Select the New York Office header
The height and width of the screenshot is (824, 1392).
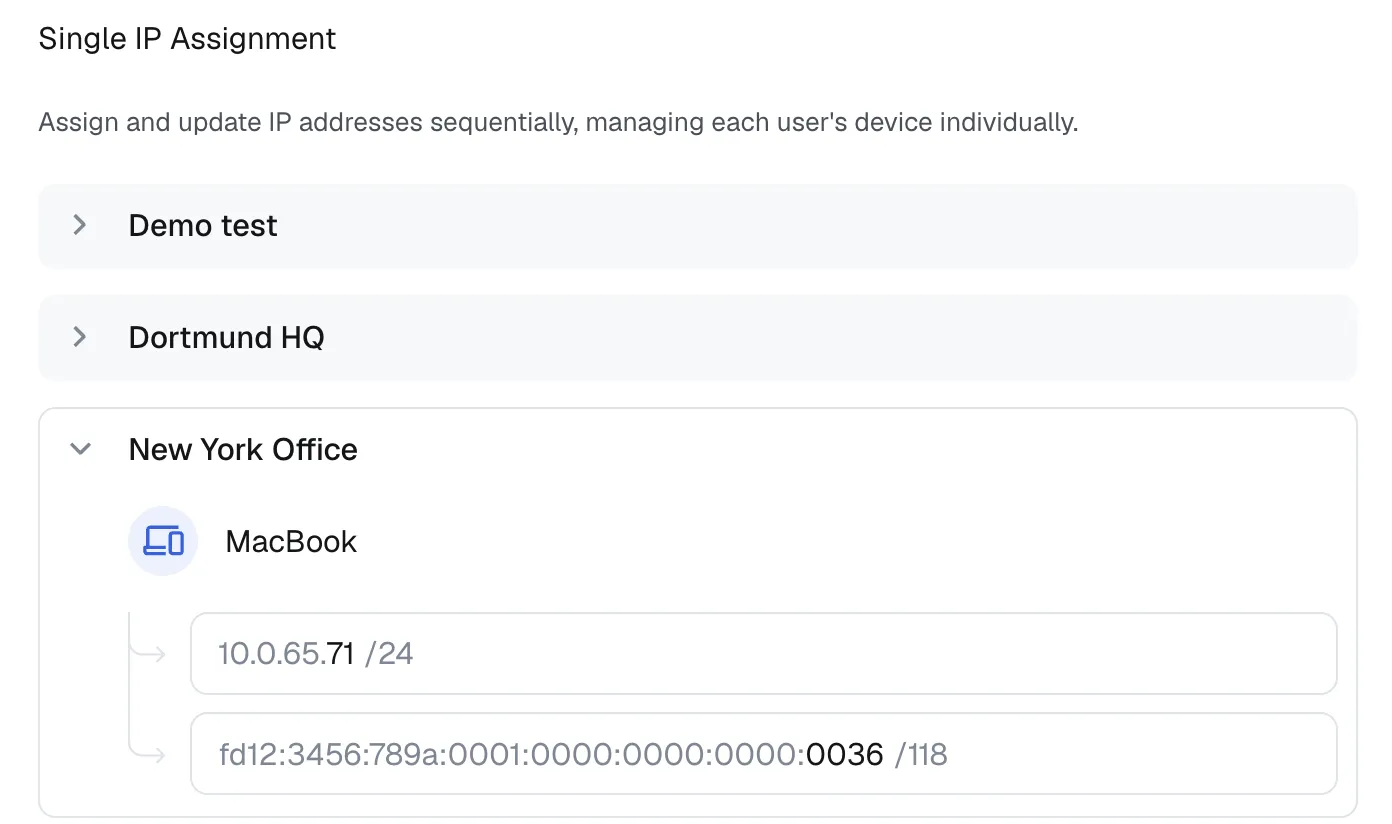[243, 449]
